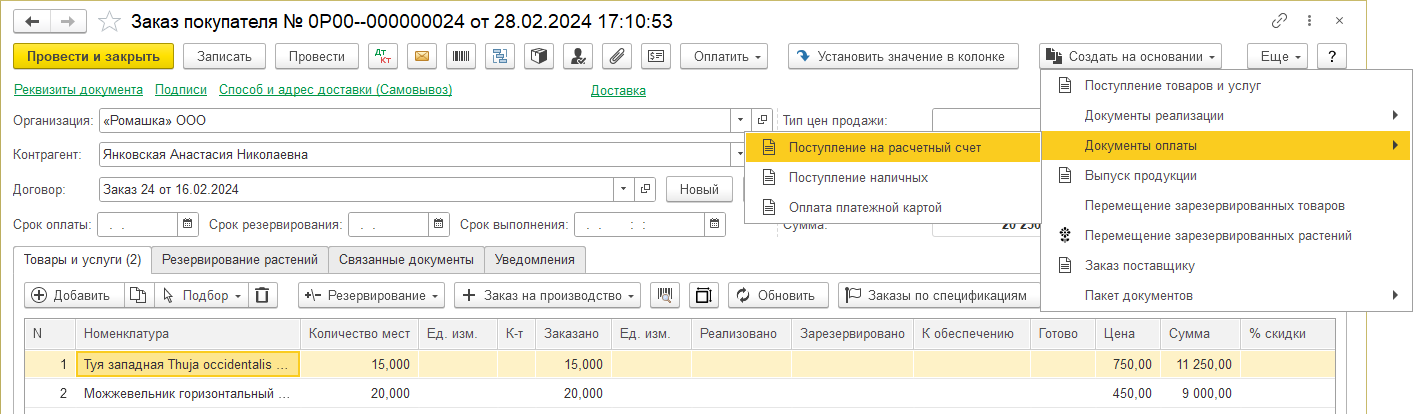Click the copy row icon

(139, 295)
